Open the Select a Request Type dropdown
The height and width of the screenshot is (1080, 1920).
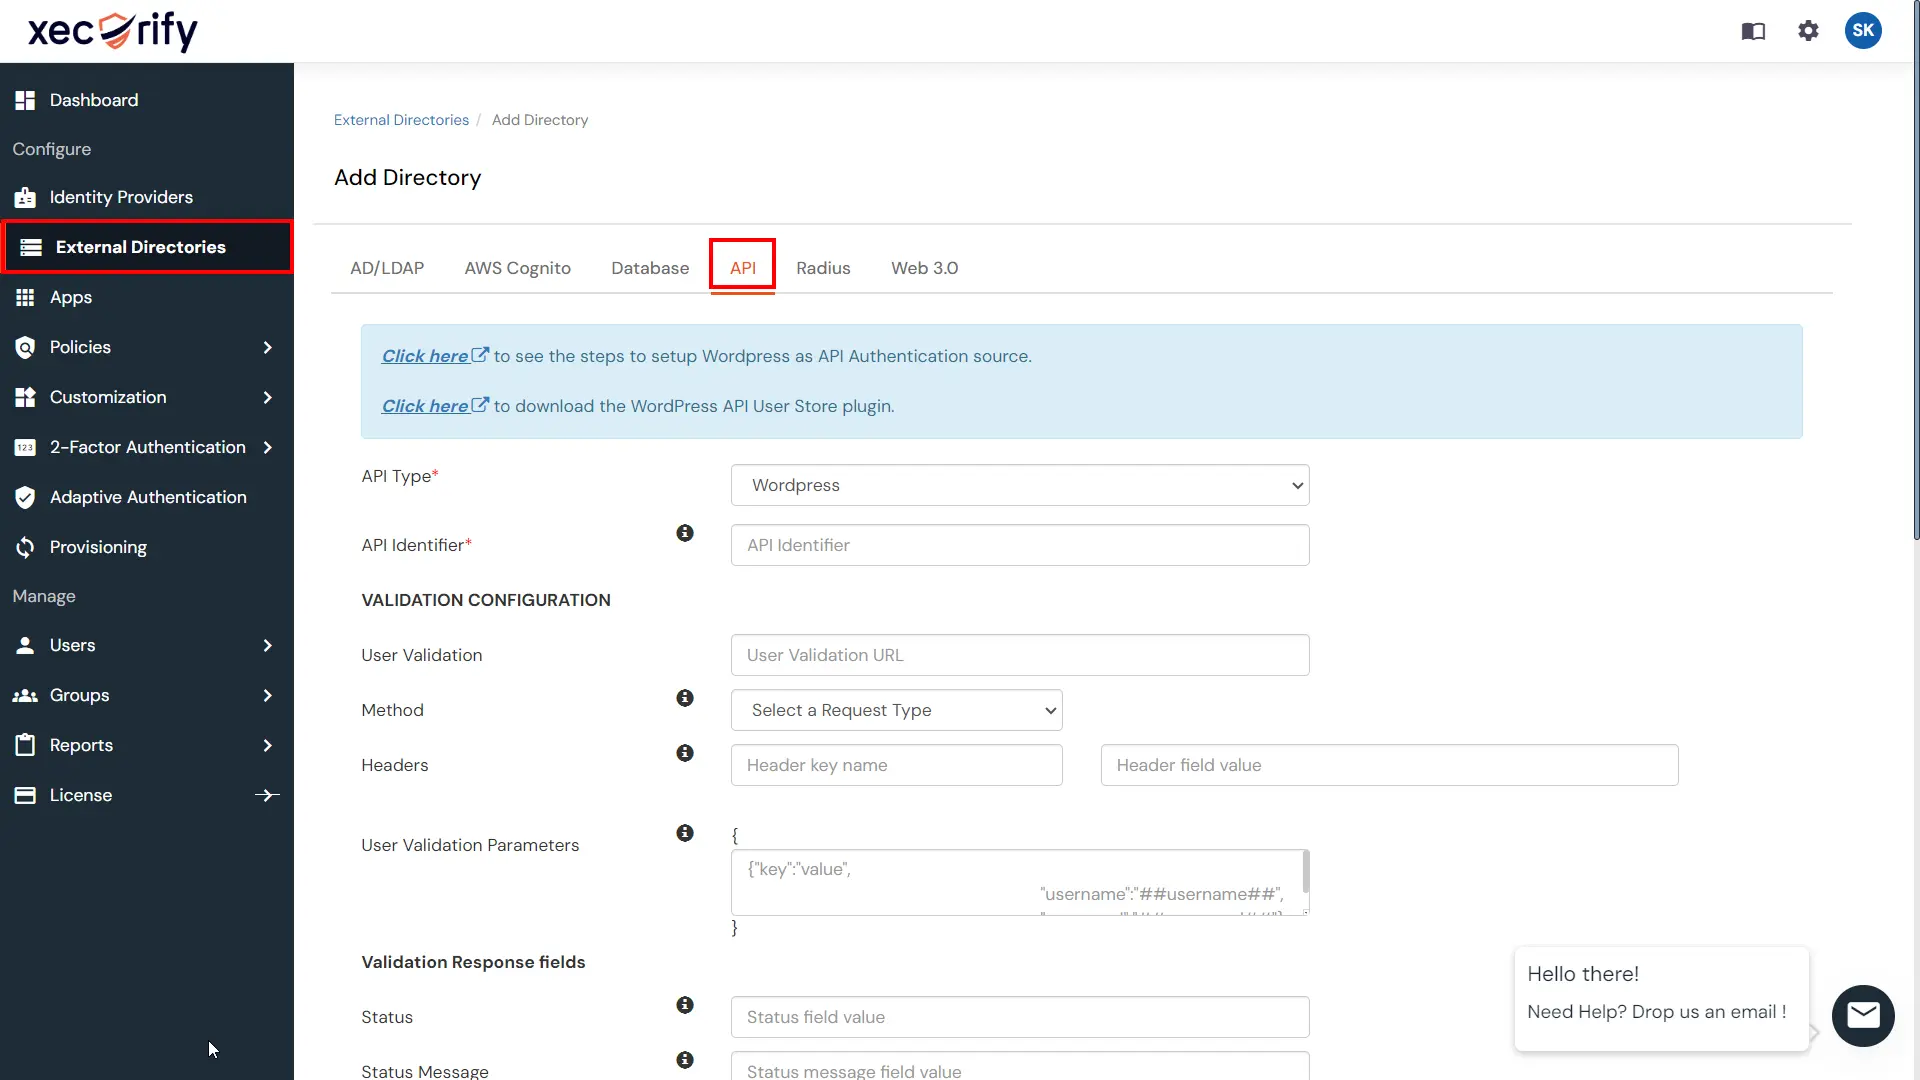pyautogui.click(x=895, y=710)
